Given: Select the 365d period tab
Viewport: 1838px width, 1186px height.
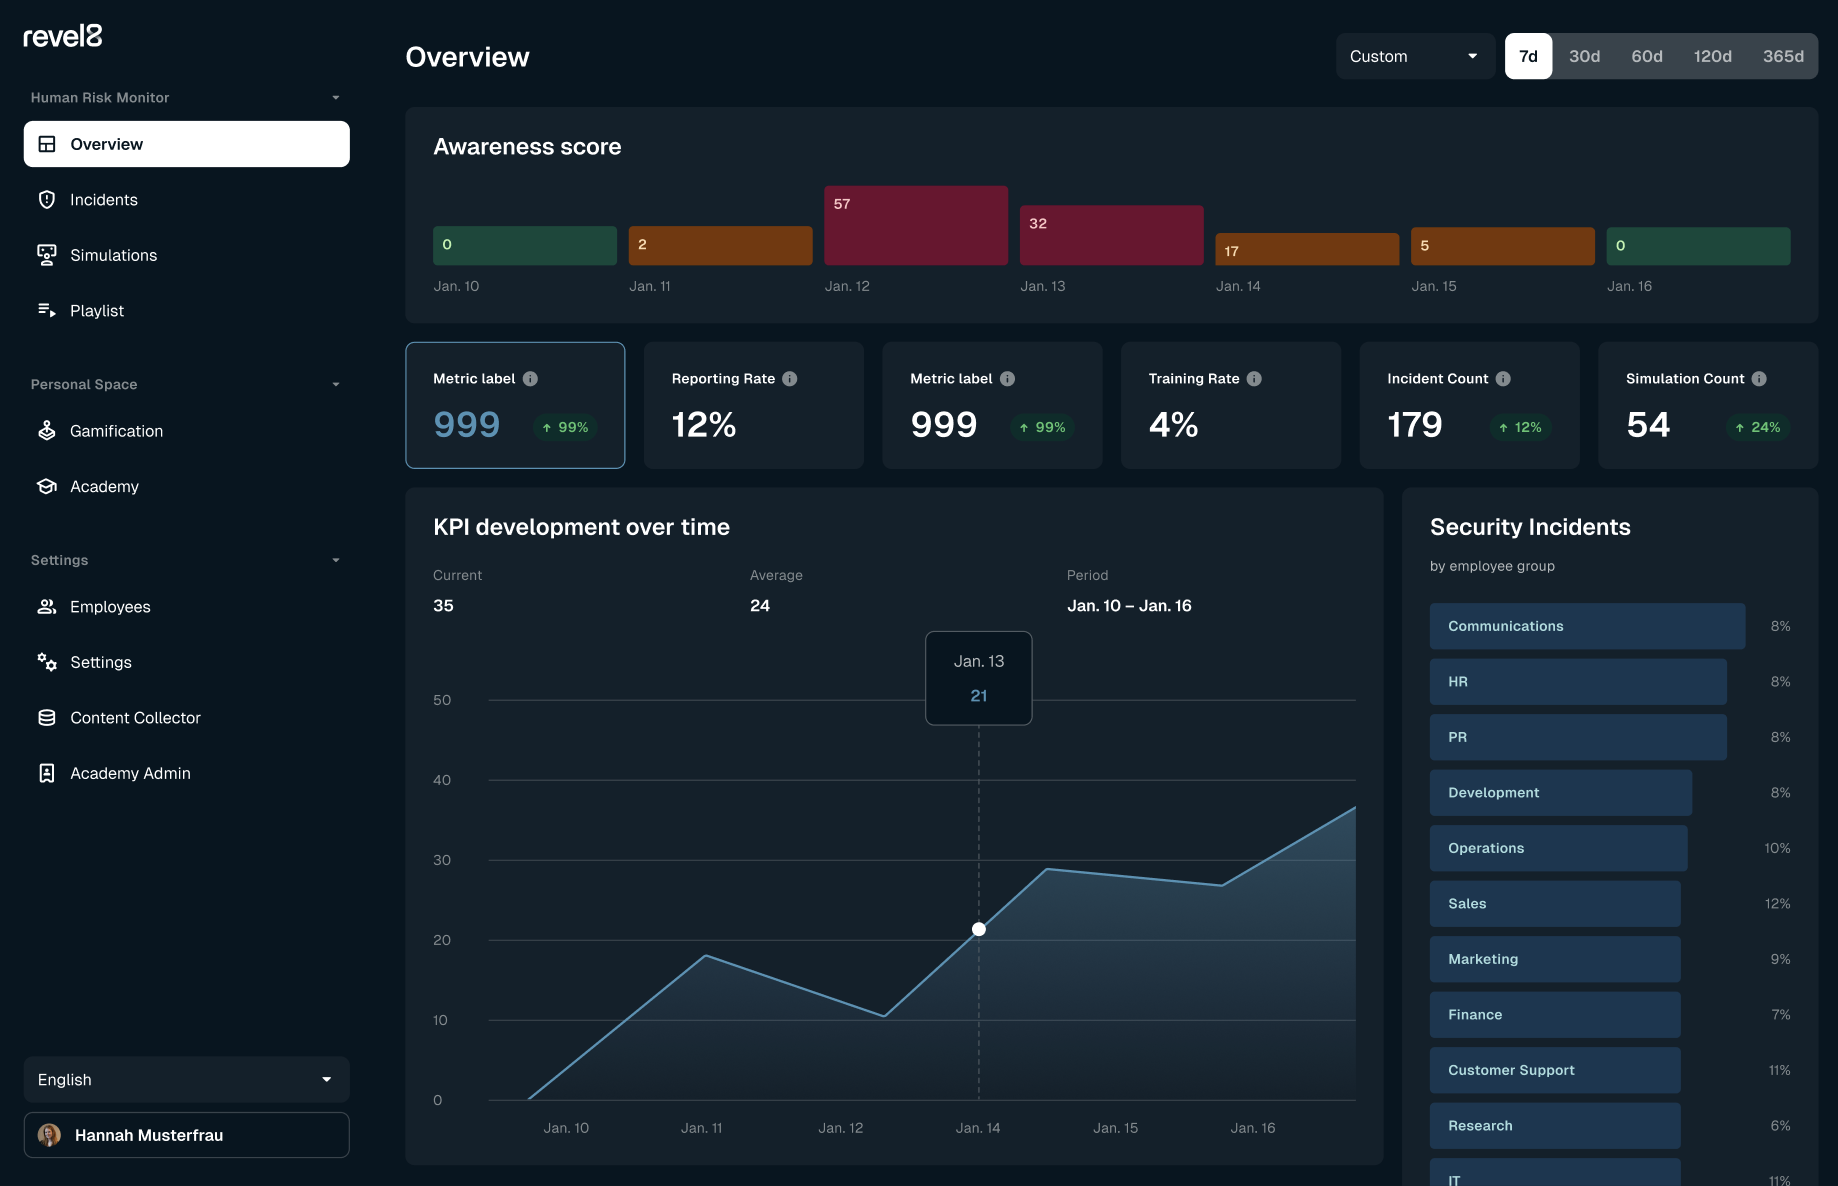Looking at the screenshot, I should [x=1783, y=56].
